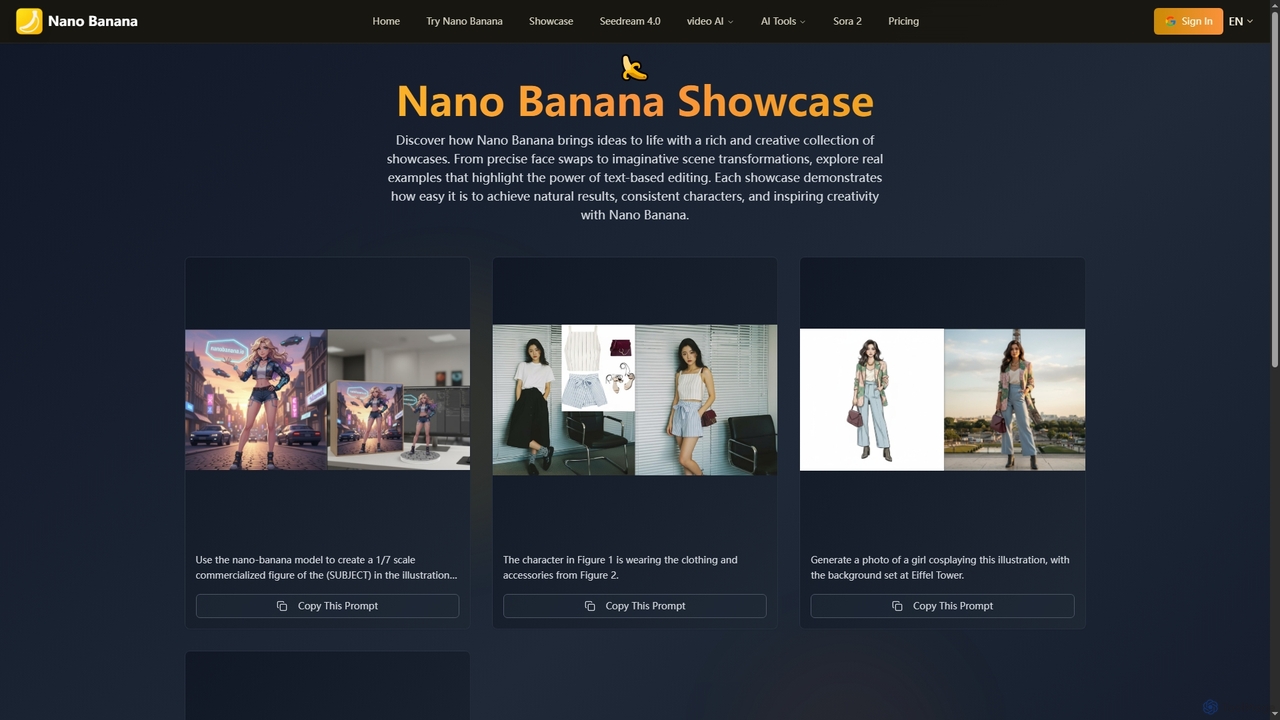The width and height of the screenshot is (1280, 720).
Task: Open the EN language selector
Action: [x=1240, y=21]
